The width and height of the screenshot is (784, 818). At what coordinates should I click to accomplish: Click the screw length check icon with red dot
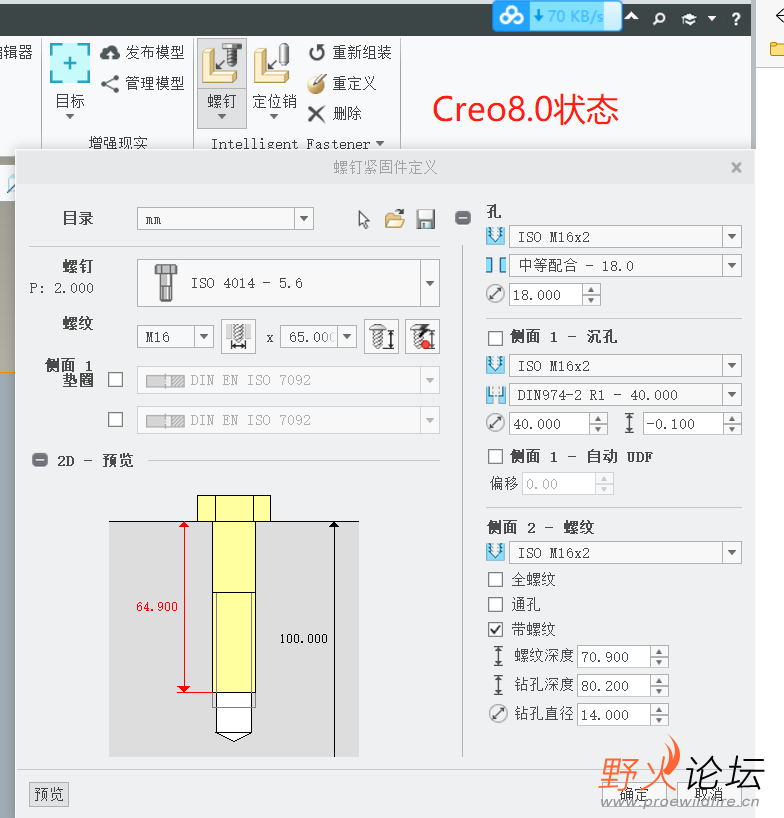(422, 336)
